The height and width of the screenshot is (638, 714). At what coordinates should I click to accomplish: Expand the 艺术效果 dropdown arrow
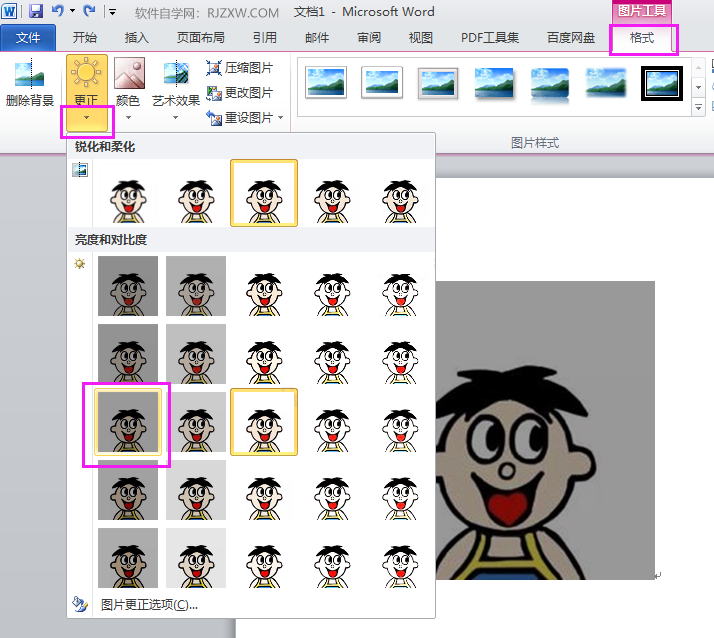point(175,118)
